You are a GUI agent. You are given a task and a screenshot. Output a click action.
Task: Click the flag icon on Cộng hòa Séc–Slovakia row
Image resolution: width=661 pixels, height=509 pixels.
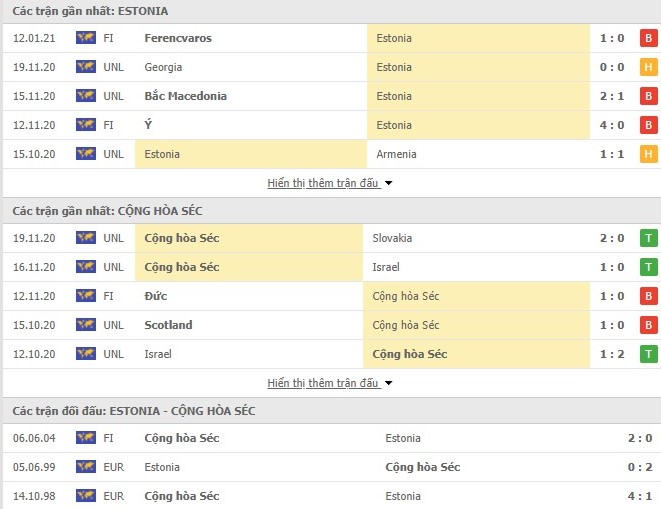click(85, 238)
